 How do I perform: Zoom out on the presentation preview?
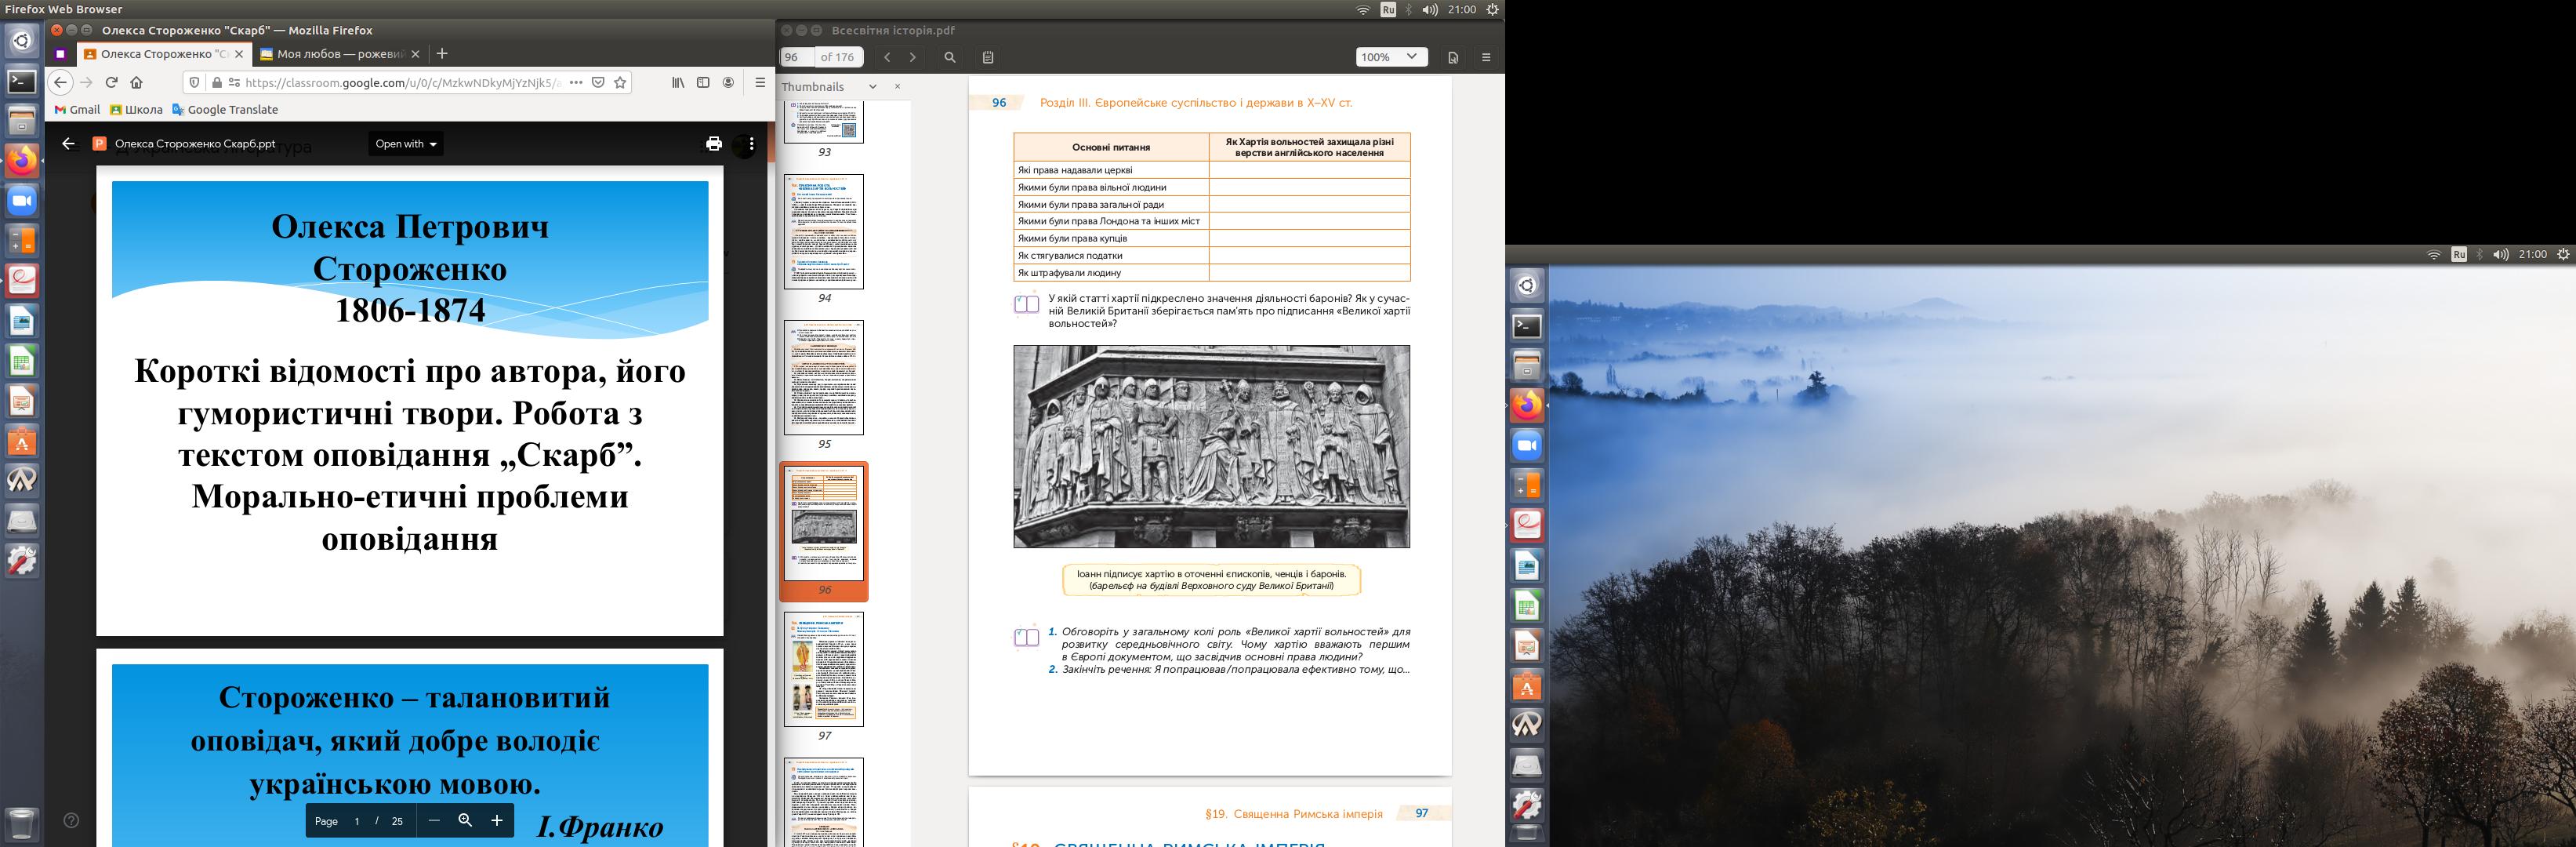(x=434, y=820)
